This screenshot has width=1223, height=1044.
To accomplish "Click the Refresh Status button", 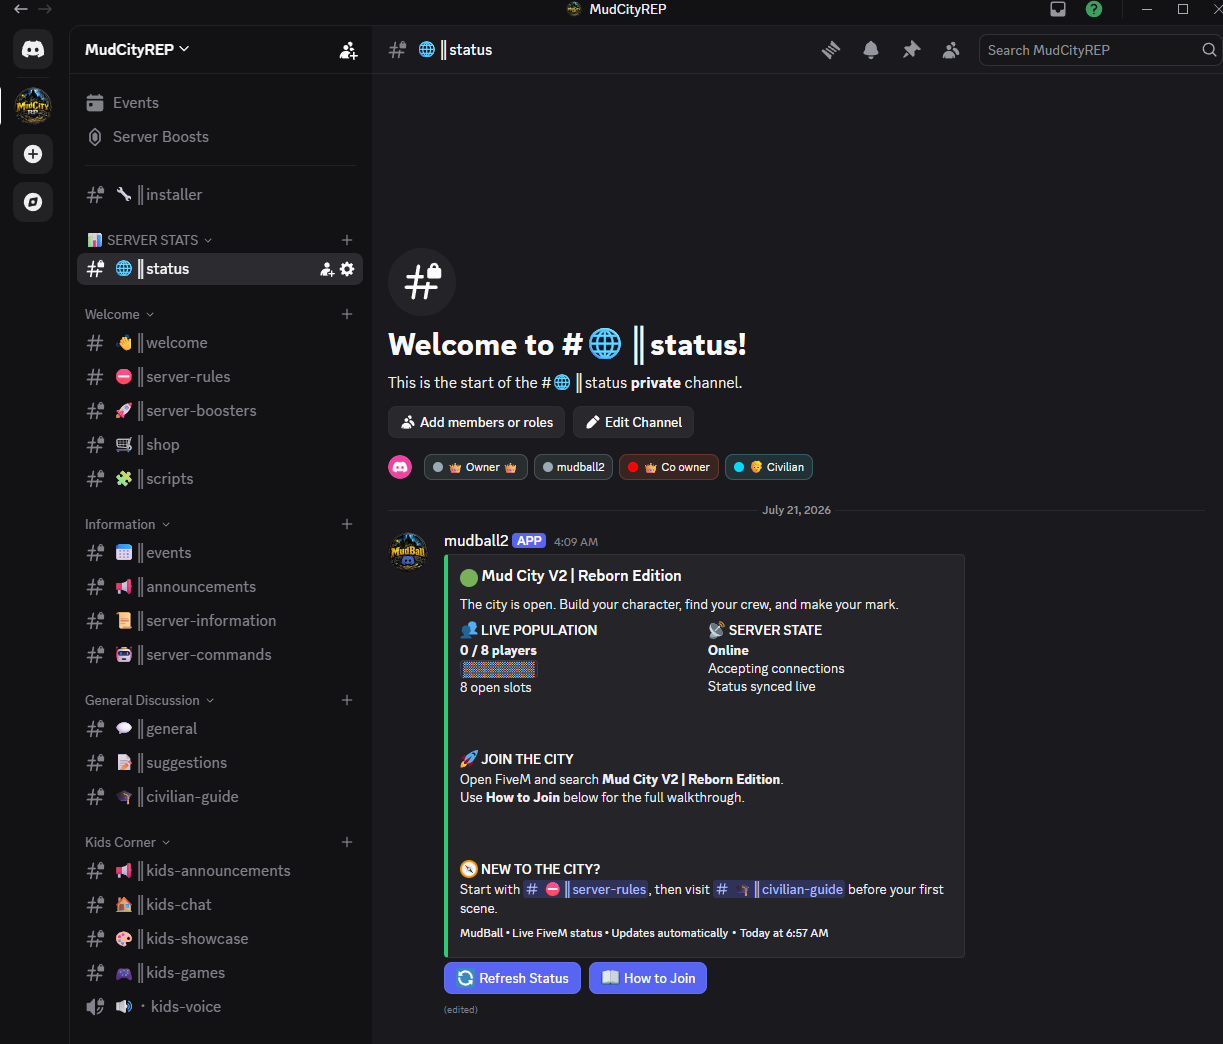I will click(512, 978).
